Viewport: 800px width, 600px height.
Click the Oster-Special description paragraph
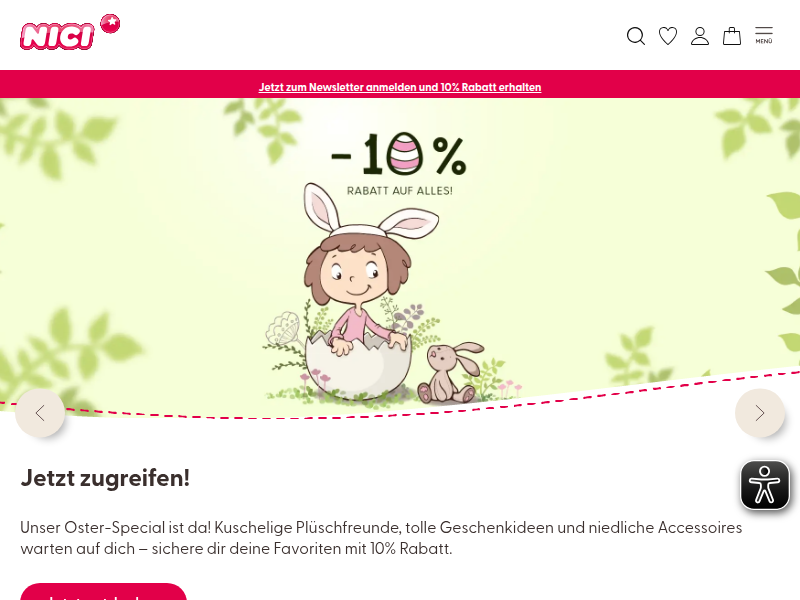(381, 538)
